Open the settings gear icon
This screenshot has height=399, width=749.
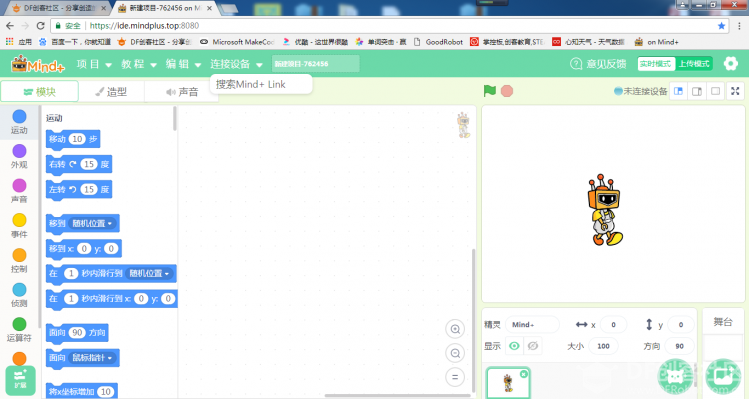[x=730, y=64]
